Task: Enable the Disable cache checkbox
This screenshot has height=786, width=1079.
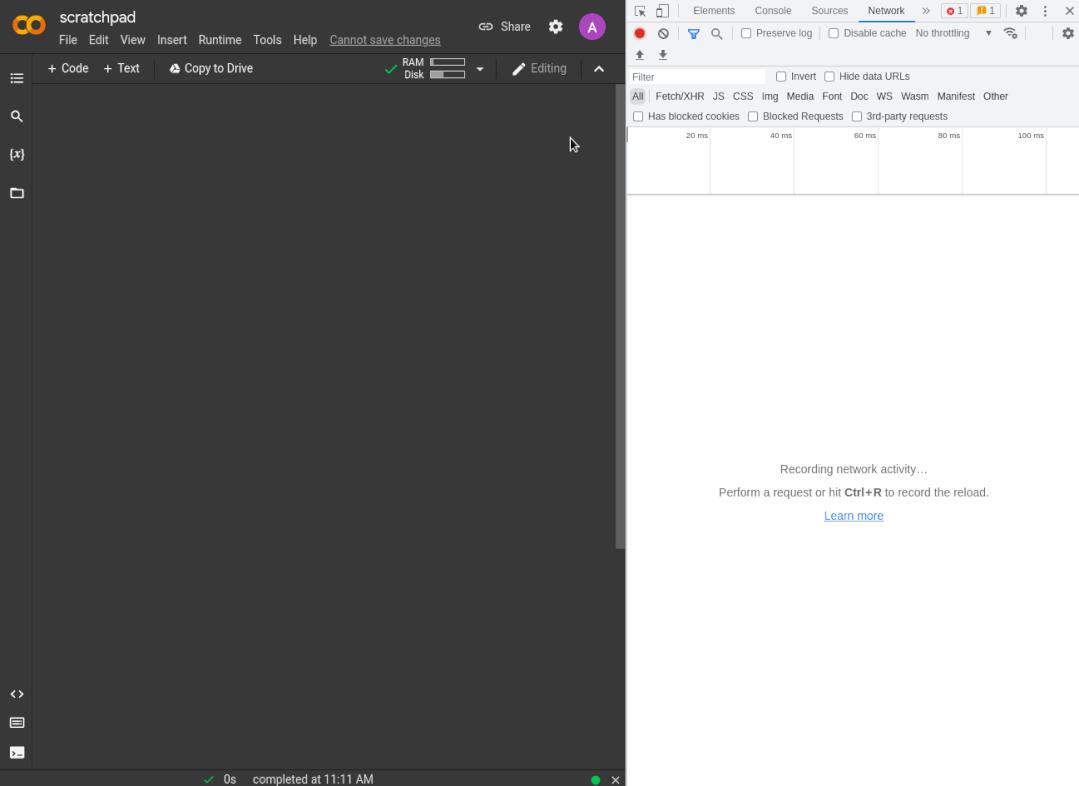Action: (834, 33)
